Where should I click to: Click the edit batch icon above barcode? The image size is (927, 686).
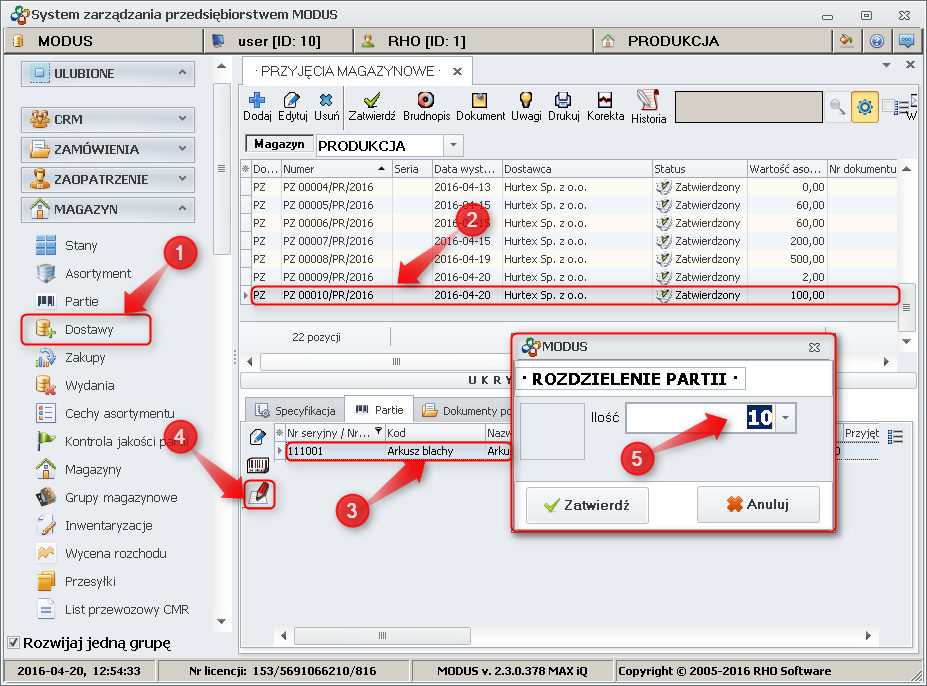point(258,437)
